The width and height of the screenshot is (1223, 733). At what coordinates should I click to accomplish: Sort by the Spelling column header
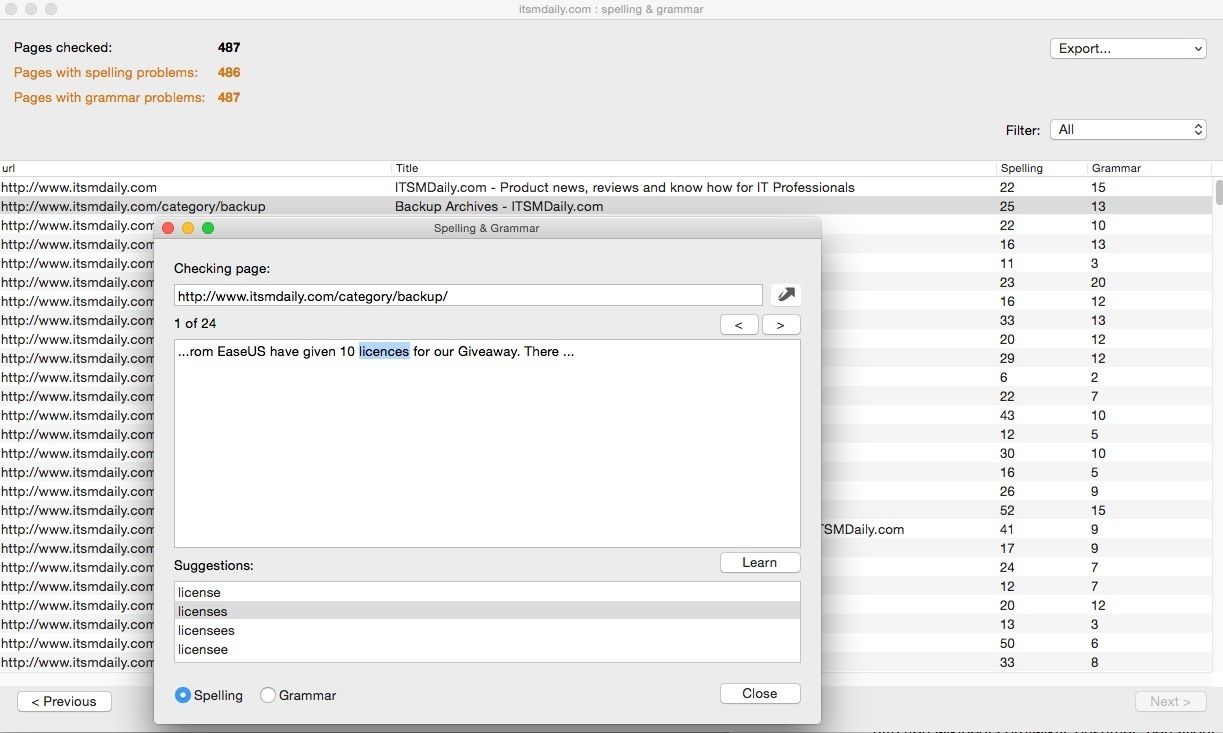click(1041, 168)
